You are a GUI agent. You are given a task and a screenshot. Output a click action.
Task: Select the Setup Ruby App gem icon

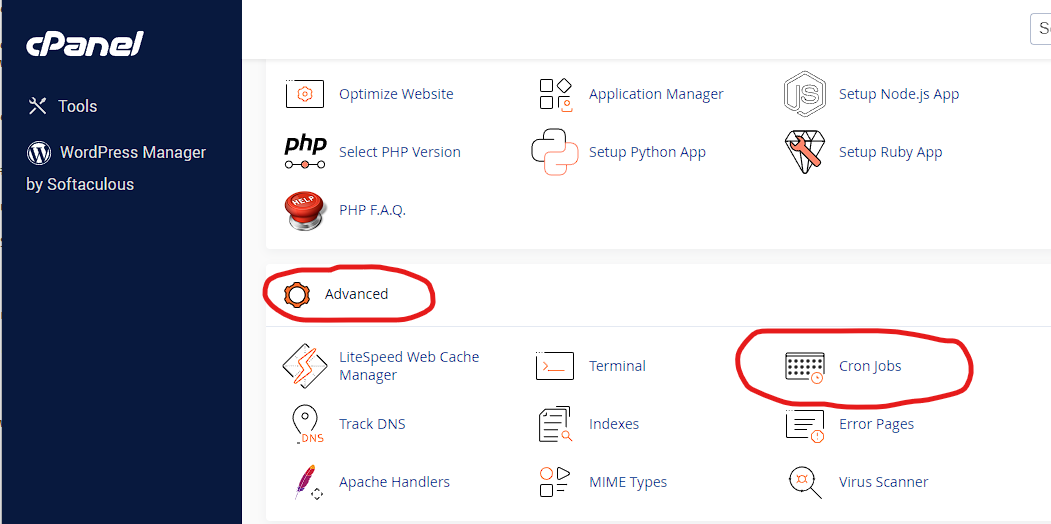[x=804, y=153]
